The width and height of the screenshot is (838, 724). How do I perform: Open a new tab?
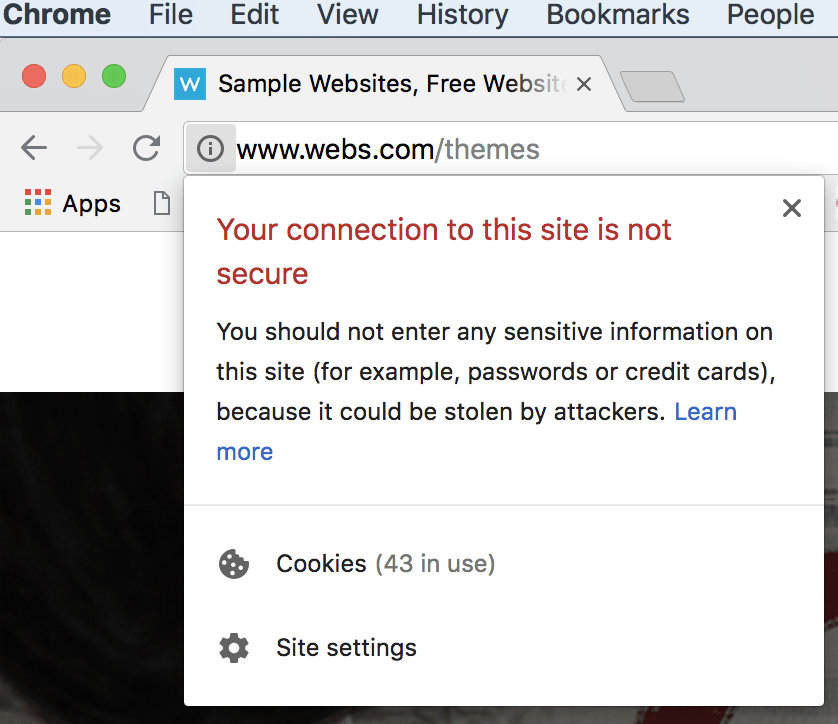(652, 86)
